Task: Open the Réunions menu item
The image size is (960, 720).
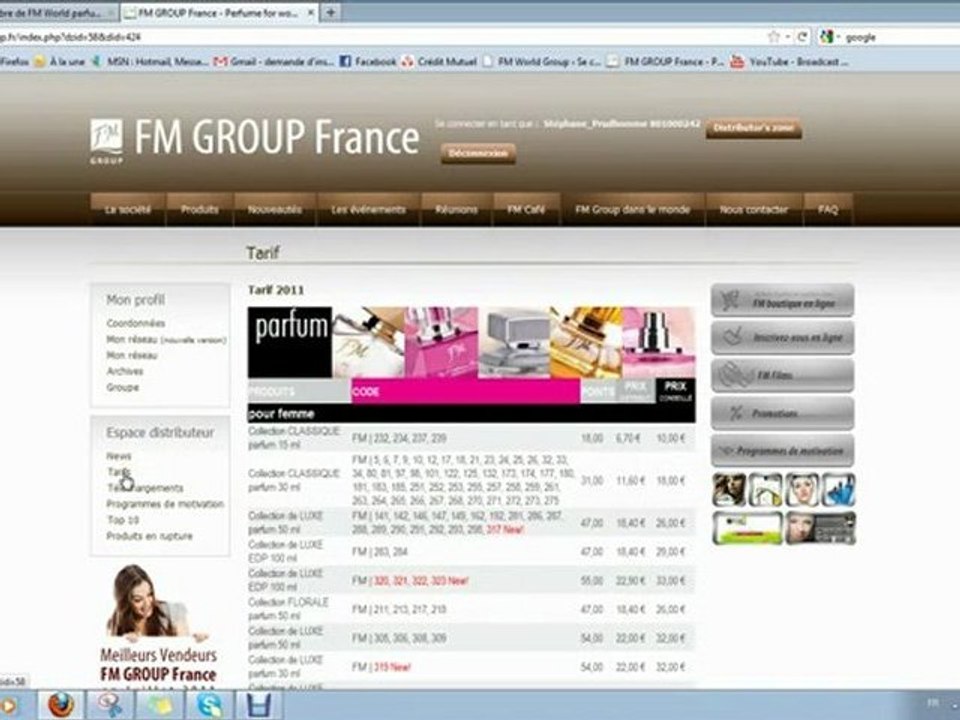Action: pyautogui.click(x=456, y=209)
